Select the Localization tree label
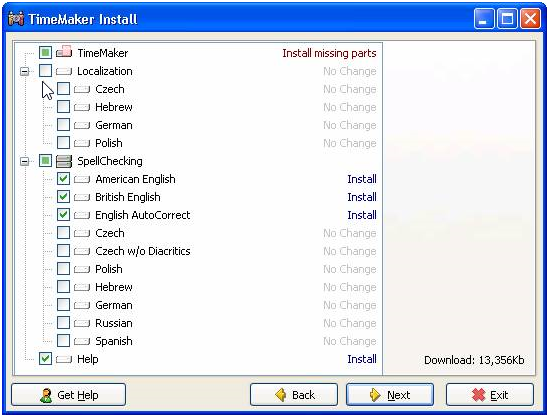The height and width of the screenshot is (419, 549). pyautogui.click(x=105, y=71)
